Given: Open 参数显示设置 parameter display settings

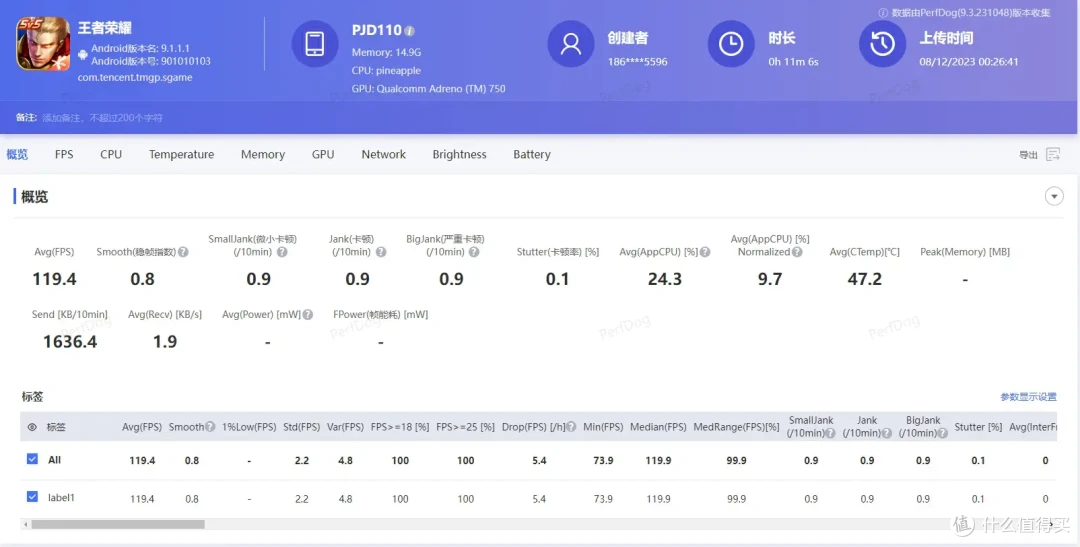Looking at the screenshot, I should [x=1028, y=397].
